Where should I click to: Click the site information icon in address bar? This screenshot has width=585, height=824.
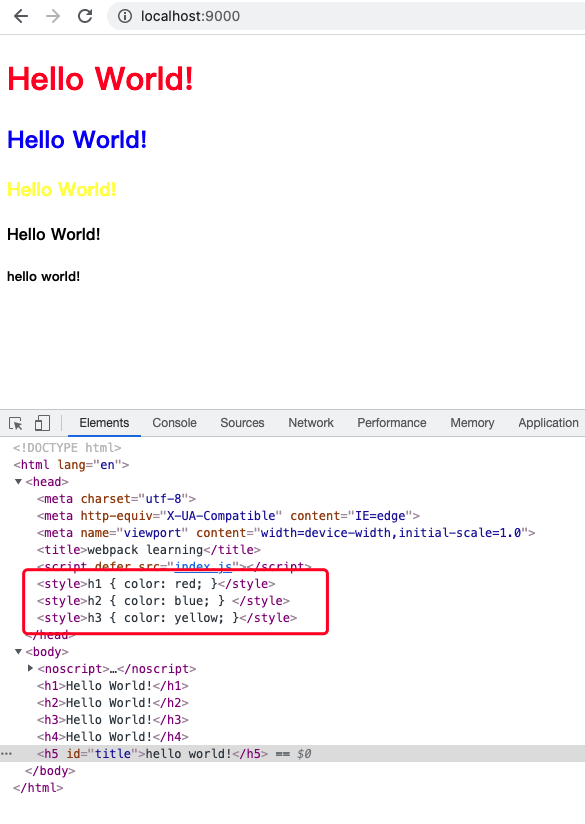[x=125, y=16]
